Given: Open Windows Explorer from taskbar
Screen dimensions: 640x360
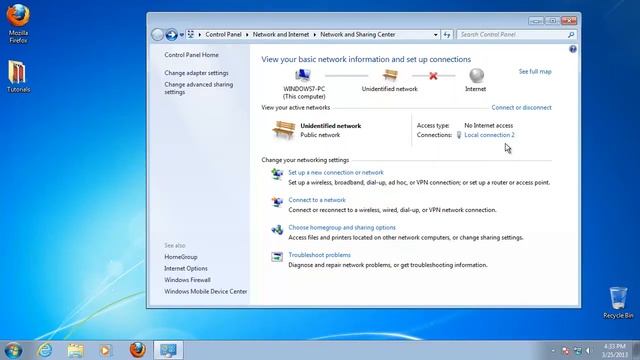Looking at the screenshot, I should tap(76, 350).
